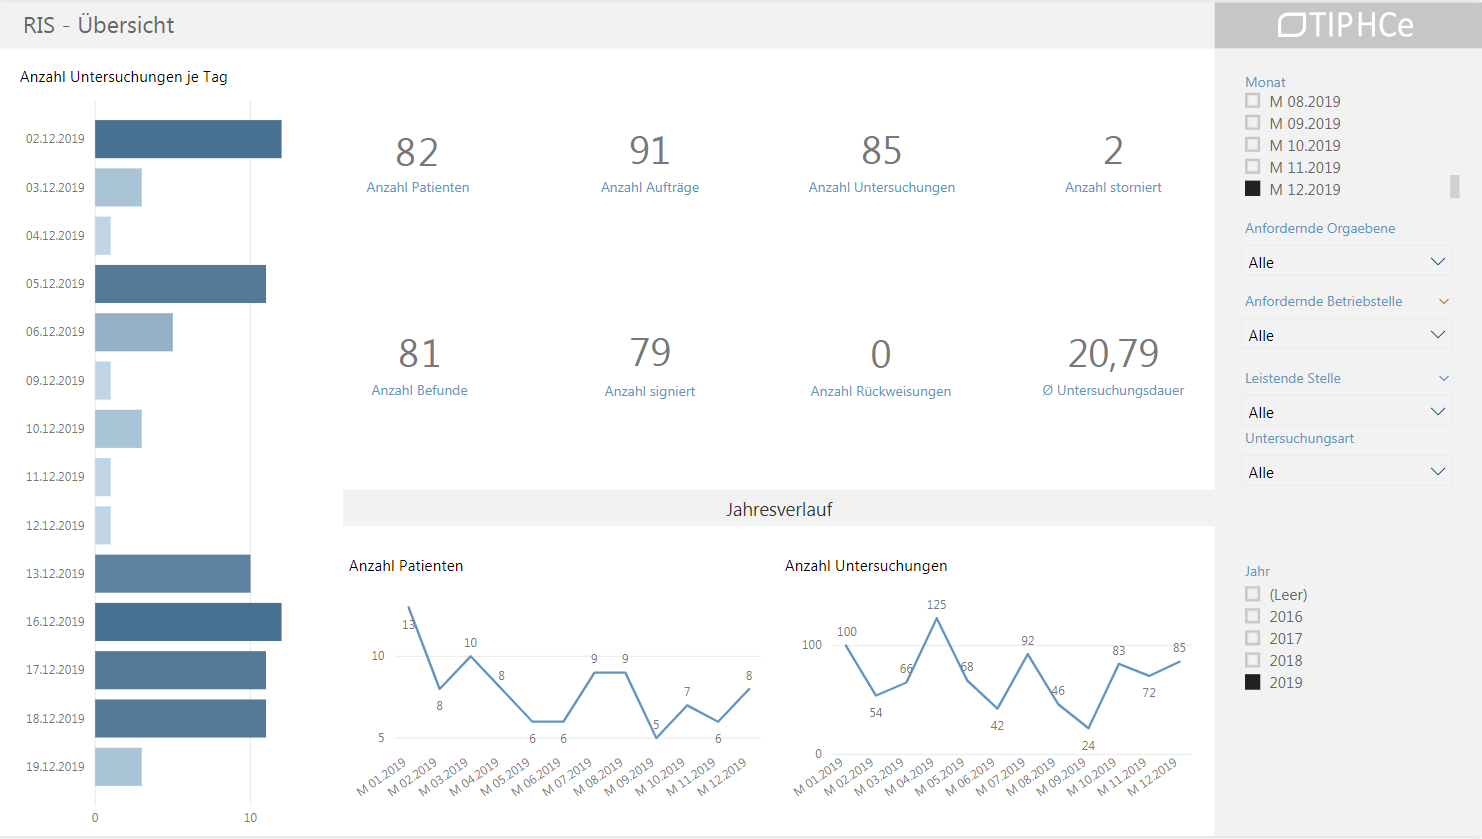The image size is (1482, 839).
Task: Click the Anzahl Patienten card value 82
Action: point(417,152)
